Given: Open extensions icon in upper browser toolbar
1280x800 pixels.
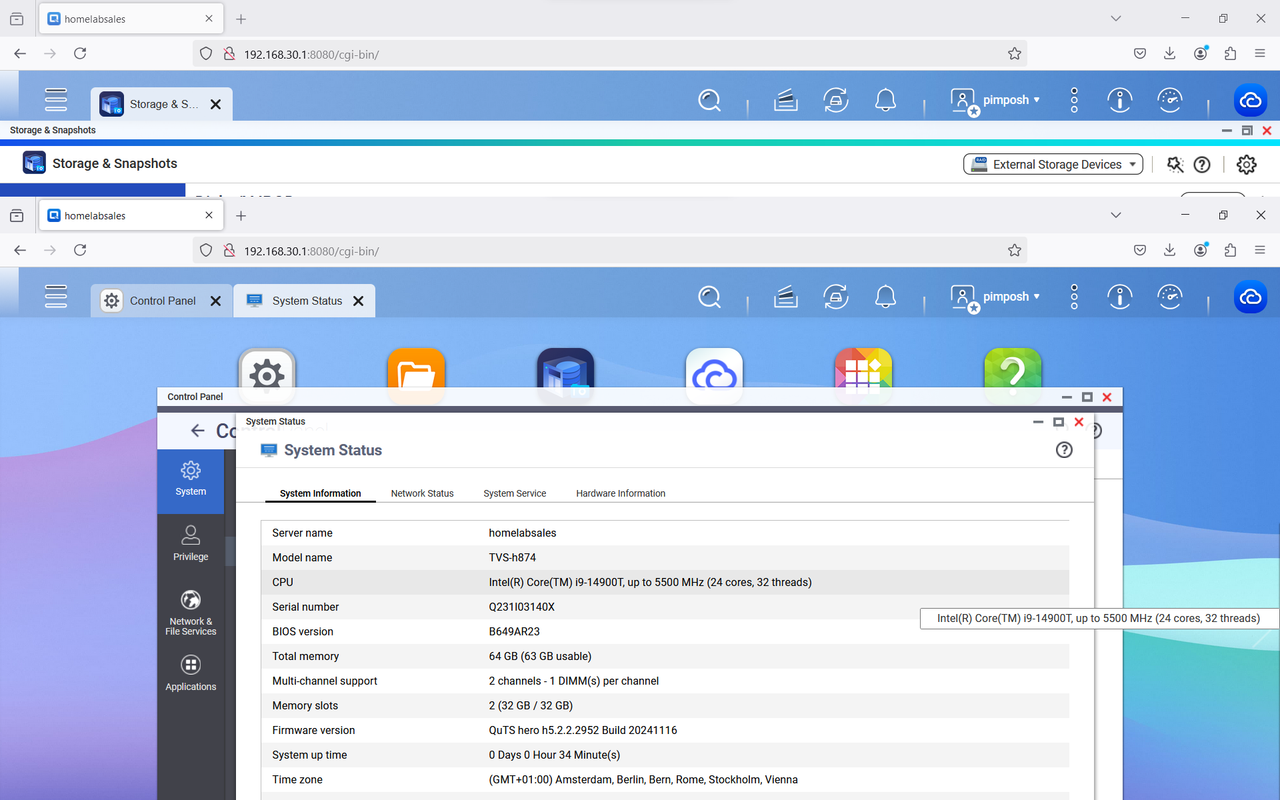Looking at the screenshot, I should pos(1230,54).
